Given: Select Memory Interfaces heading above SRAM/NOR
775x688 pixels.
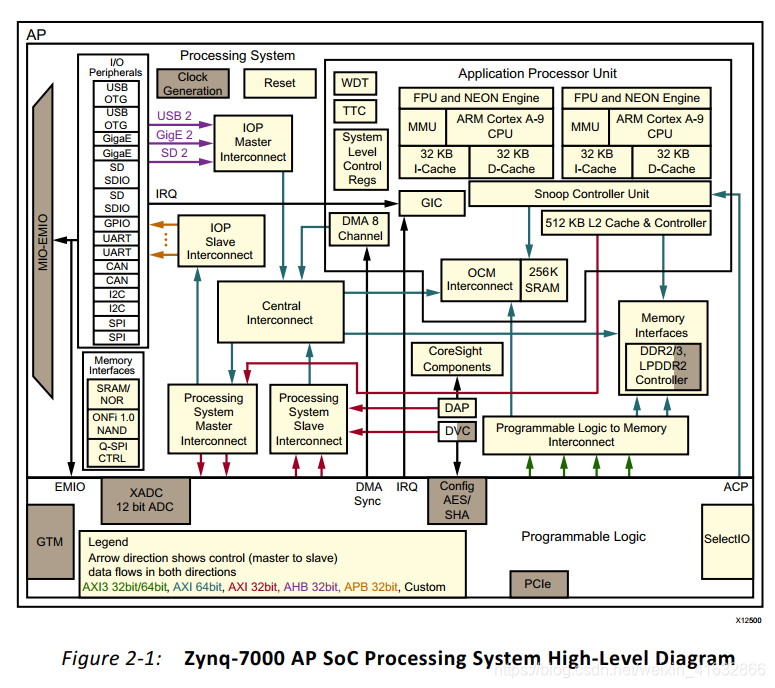Looking at the screenshot, I should (x=113, y=366).
